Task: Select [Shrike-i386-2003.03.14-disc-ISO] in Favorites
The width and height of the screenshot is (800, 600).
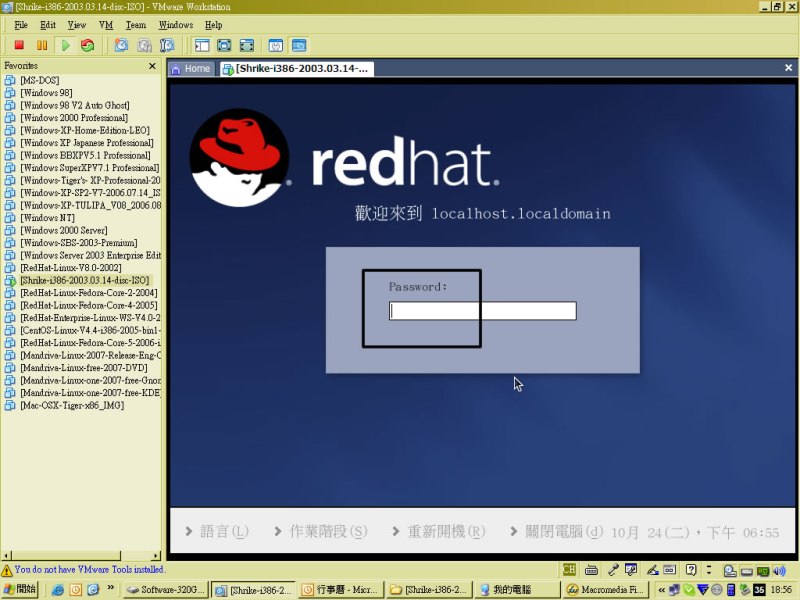Action: pos(84,280)
